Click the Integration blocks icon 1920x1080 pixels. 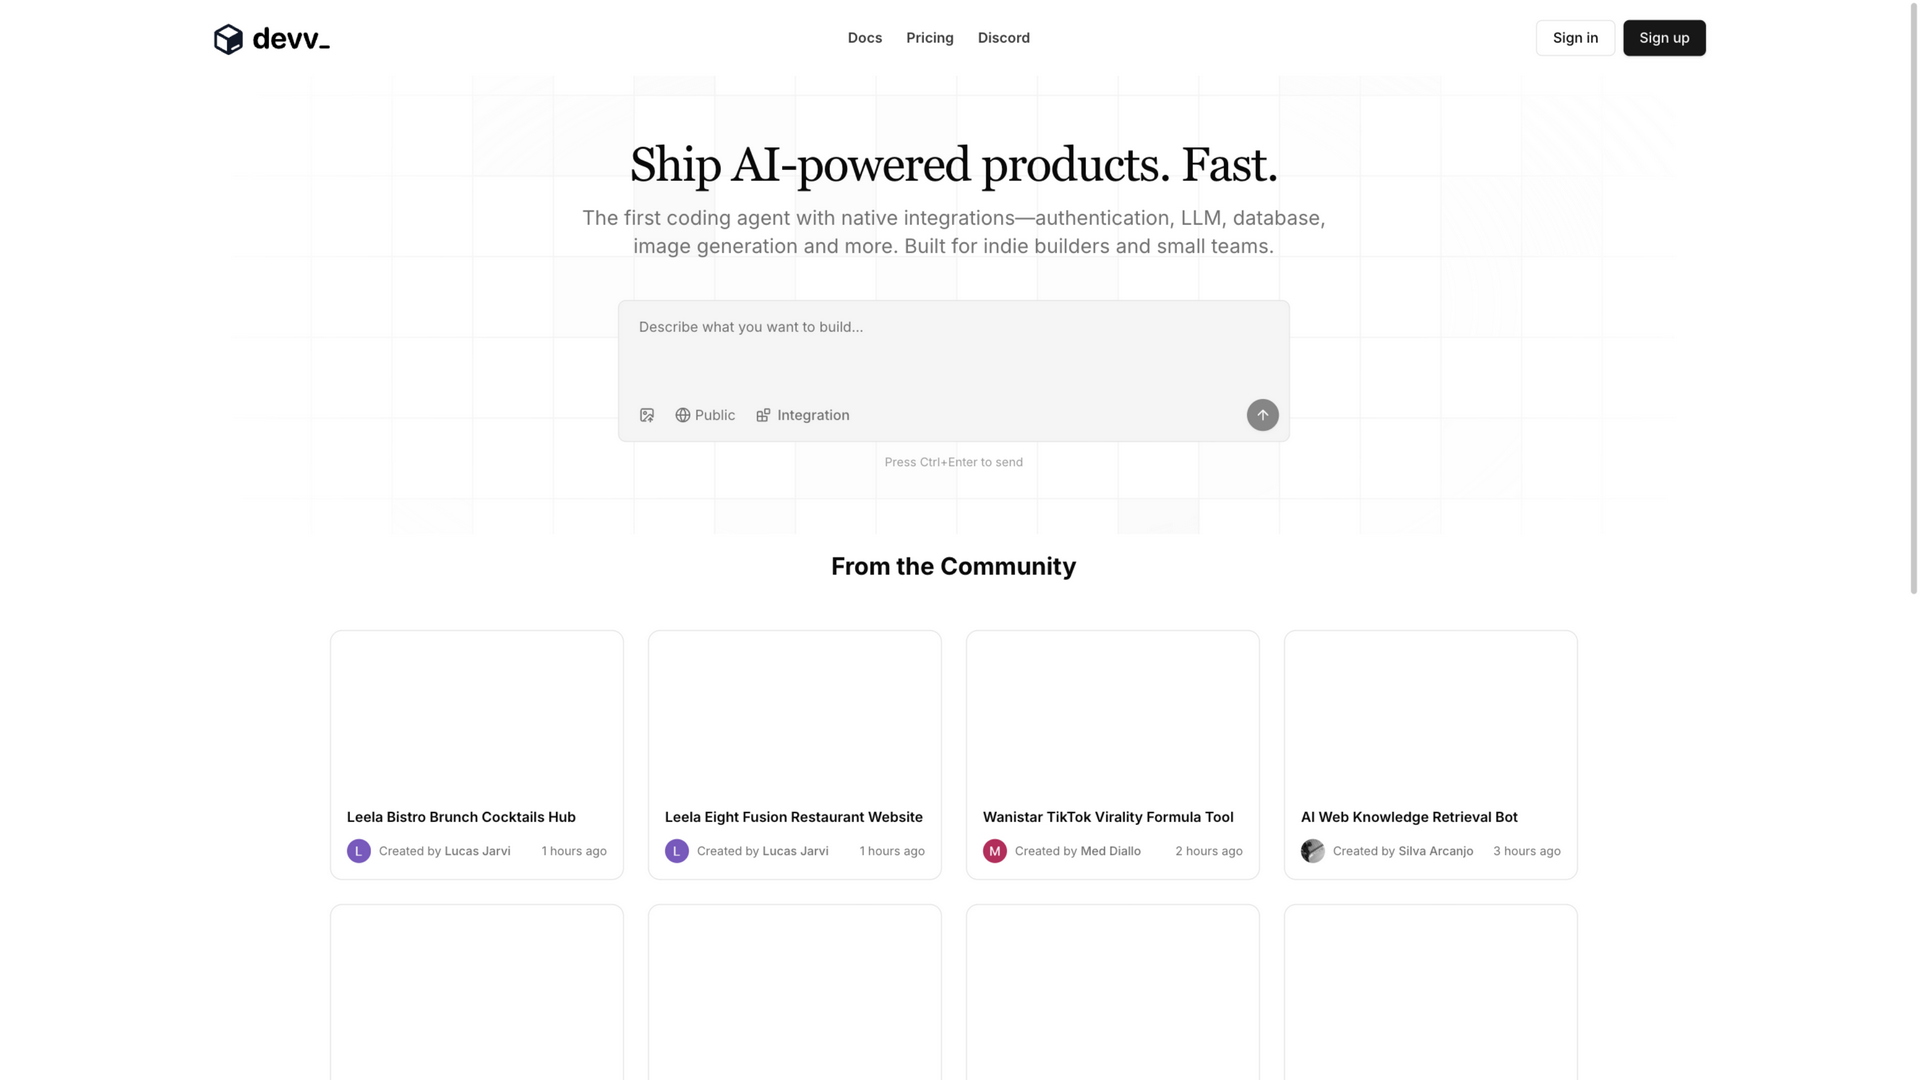[x=763, y=415]
